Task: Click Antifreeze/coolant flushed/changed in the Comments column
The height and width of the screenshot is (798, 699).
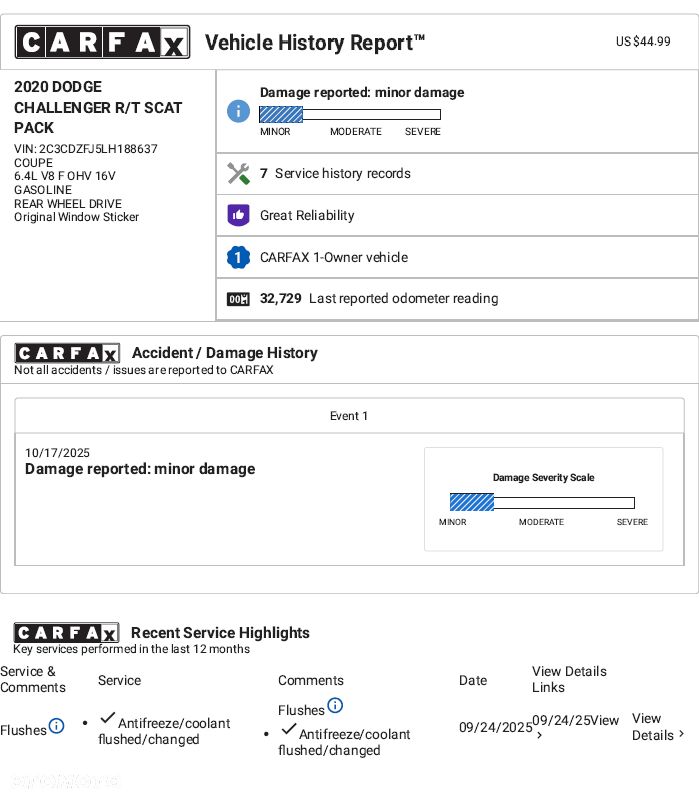Action: 344,742
